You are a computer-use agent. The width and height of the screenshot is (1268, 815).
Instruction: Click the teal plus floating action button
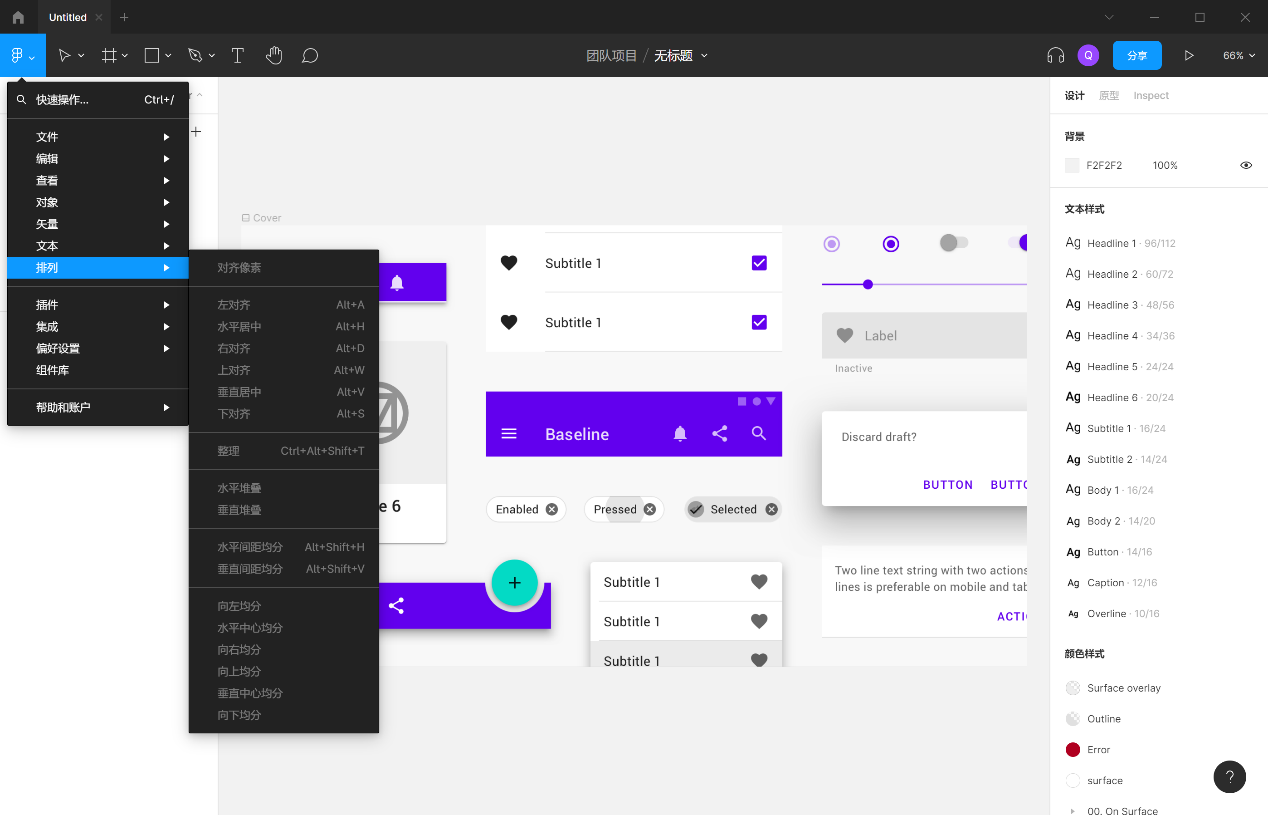515,583
